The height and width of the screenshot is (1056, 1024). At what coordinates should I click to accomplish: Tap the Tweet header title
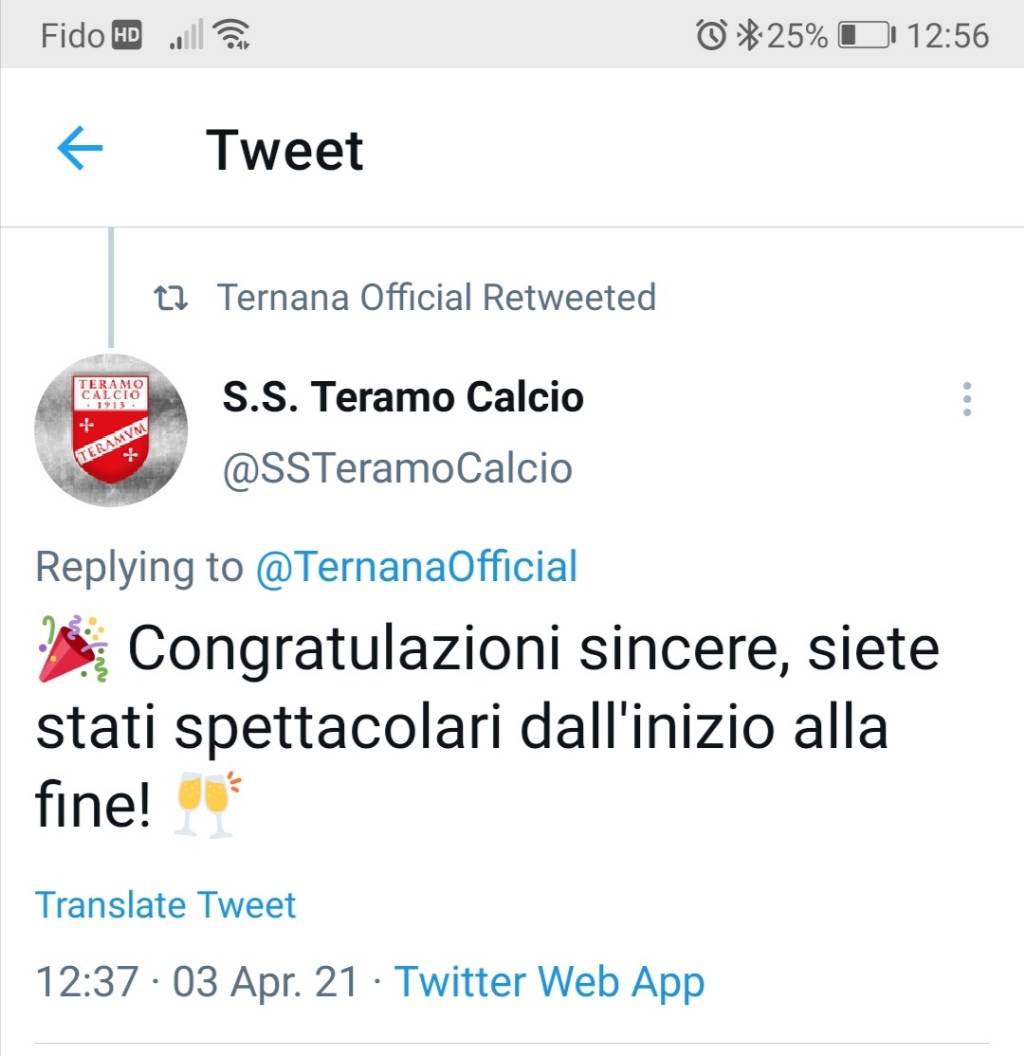(284, 150)
